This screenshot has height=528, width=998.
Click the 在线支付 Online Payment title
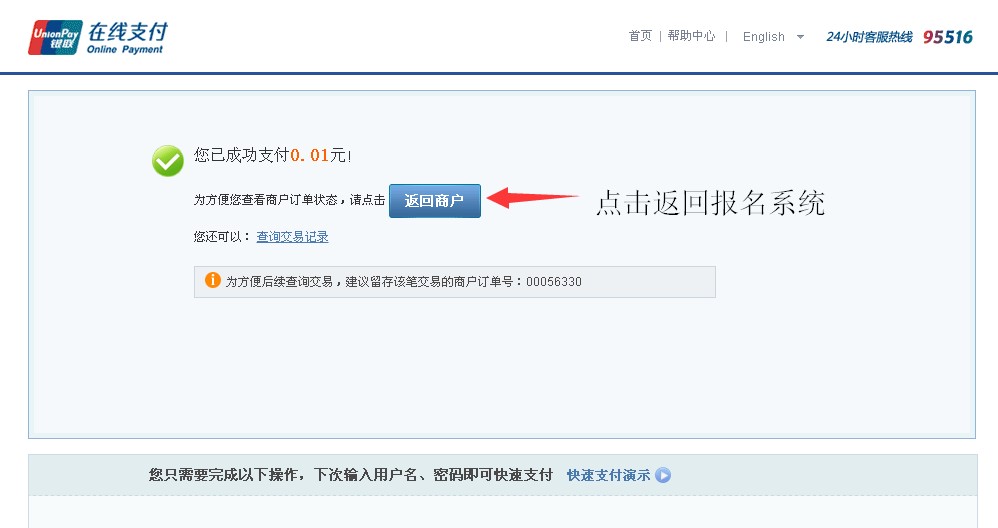(x=126, y=37)
